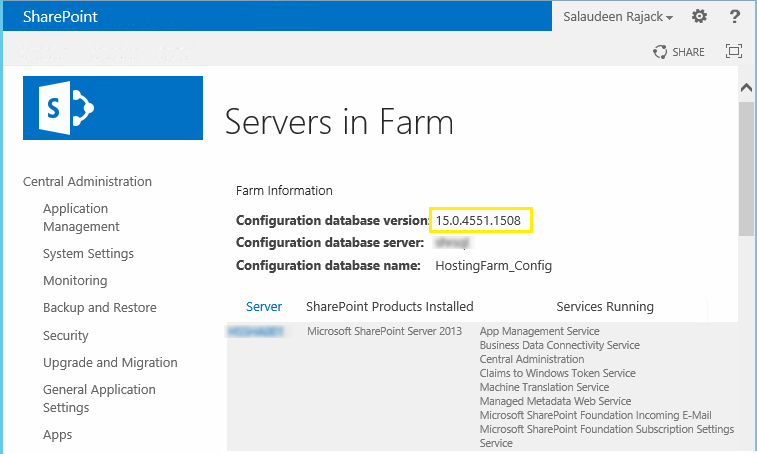Click Central Administration service entry
The height and width of the screenshot is (454, 757).
[x=532, y=359]
